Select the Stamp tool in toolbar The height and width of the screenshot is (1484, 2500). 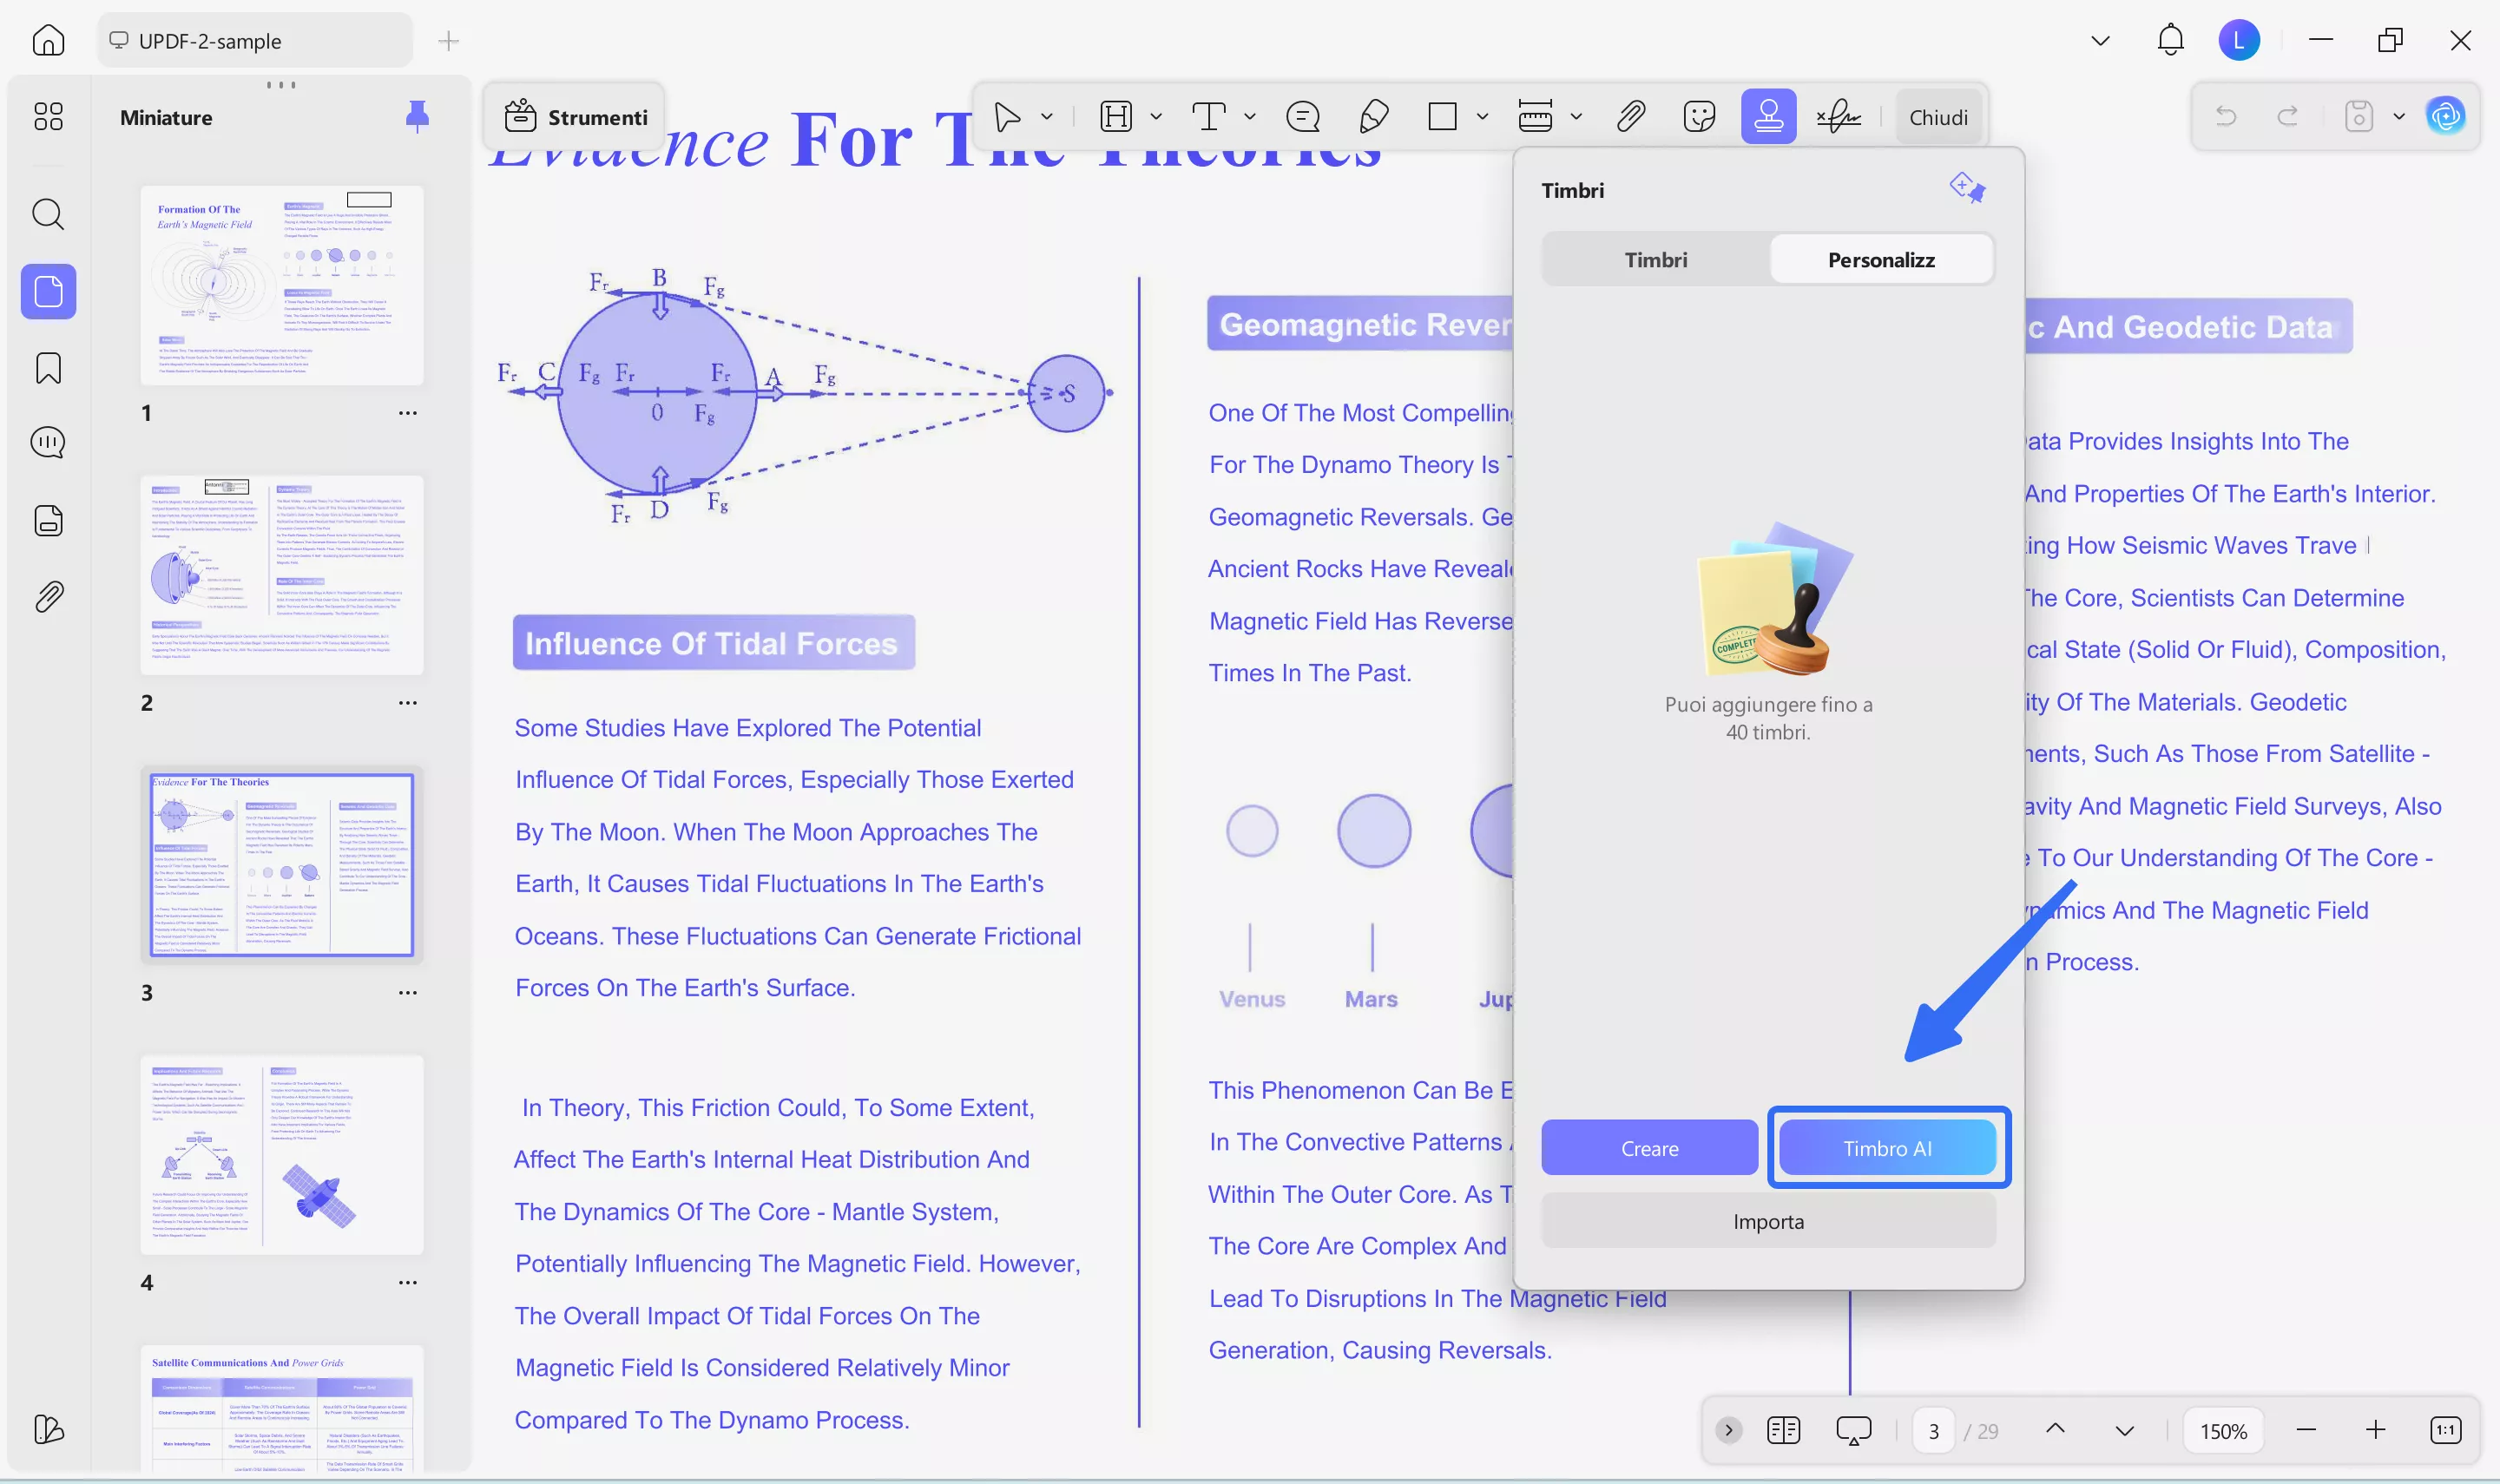(1767, 117)
